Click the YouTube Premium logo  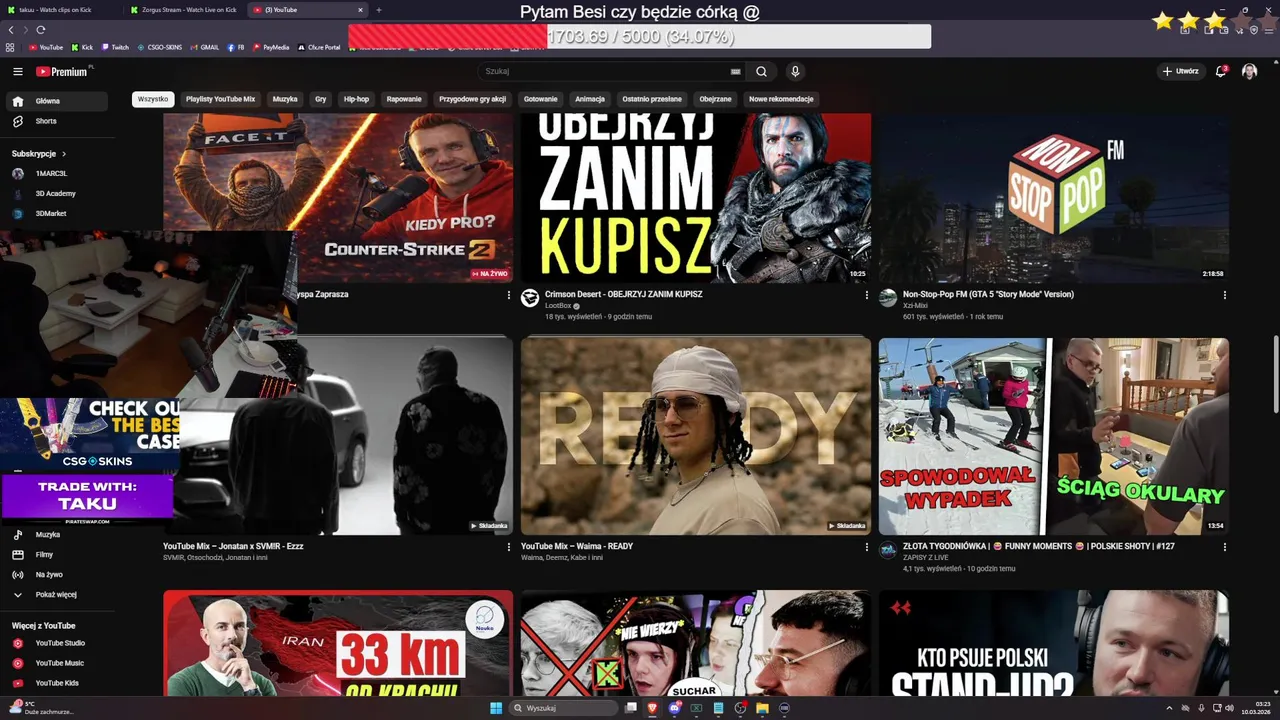(x=62, y=72)
